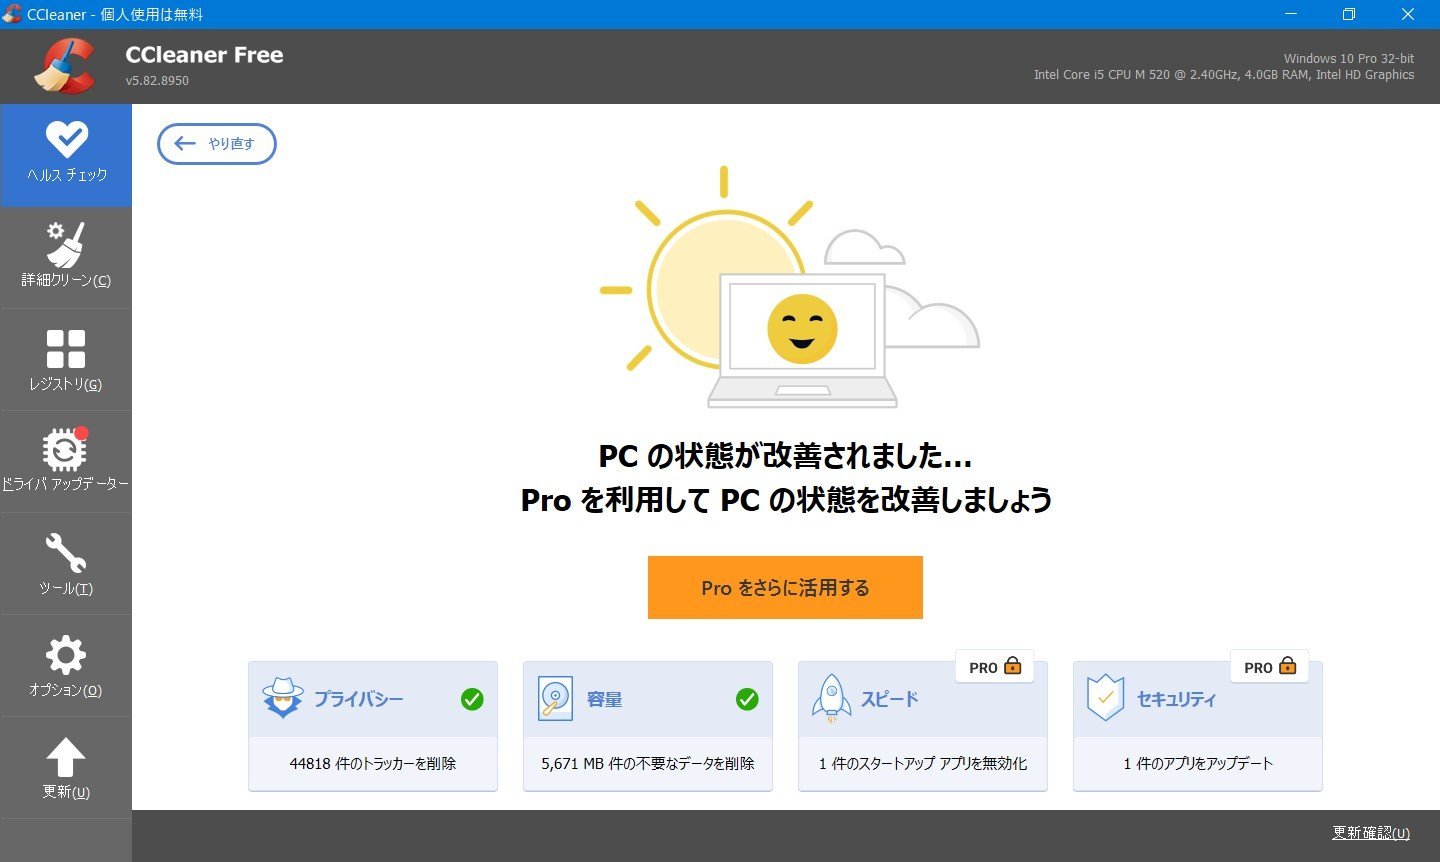Screen dimensions: 1440x862
Task: Click green checkmark on プライバシー card
Action: (472, 699)
